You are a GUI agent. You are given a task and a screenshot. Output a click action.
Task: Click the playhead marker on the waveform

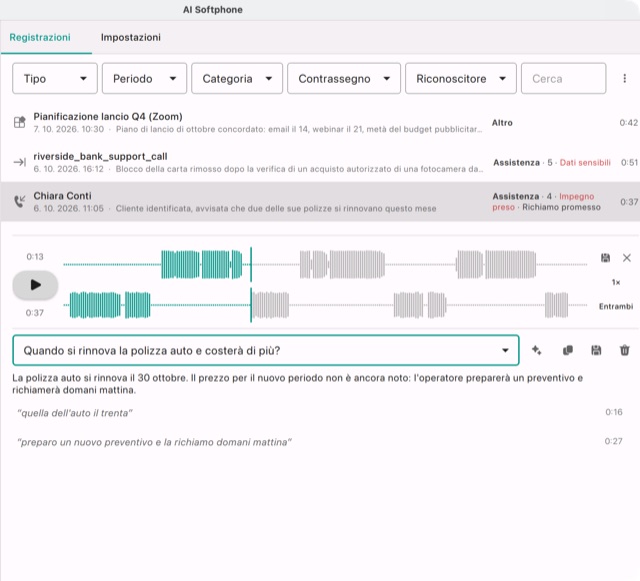click(251, 285)
